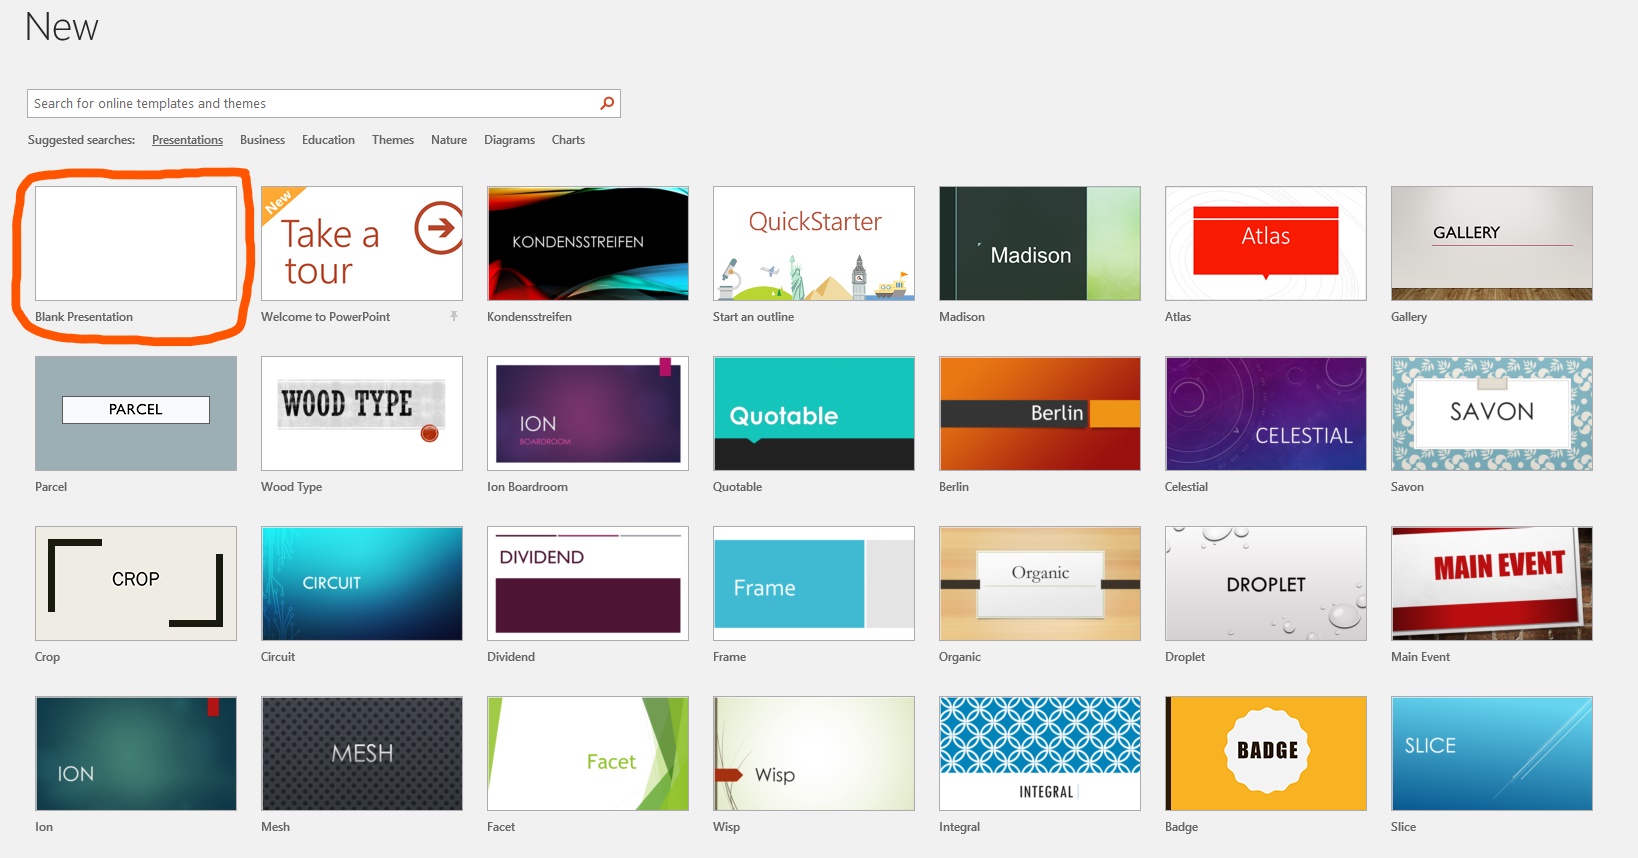Choose the Wisp theme thumbnail
The image size is (1638, 858).
click(x=814, y=753)
